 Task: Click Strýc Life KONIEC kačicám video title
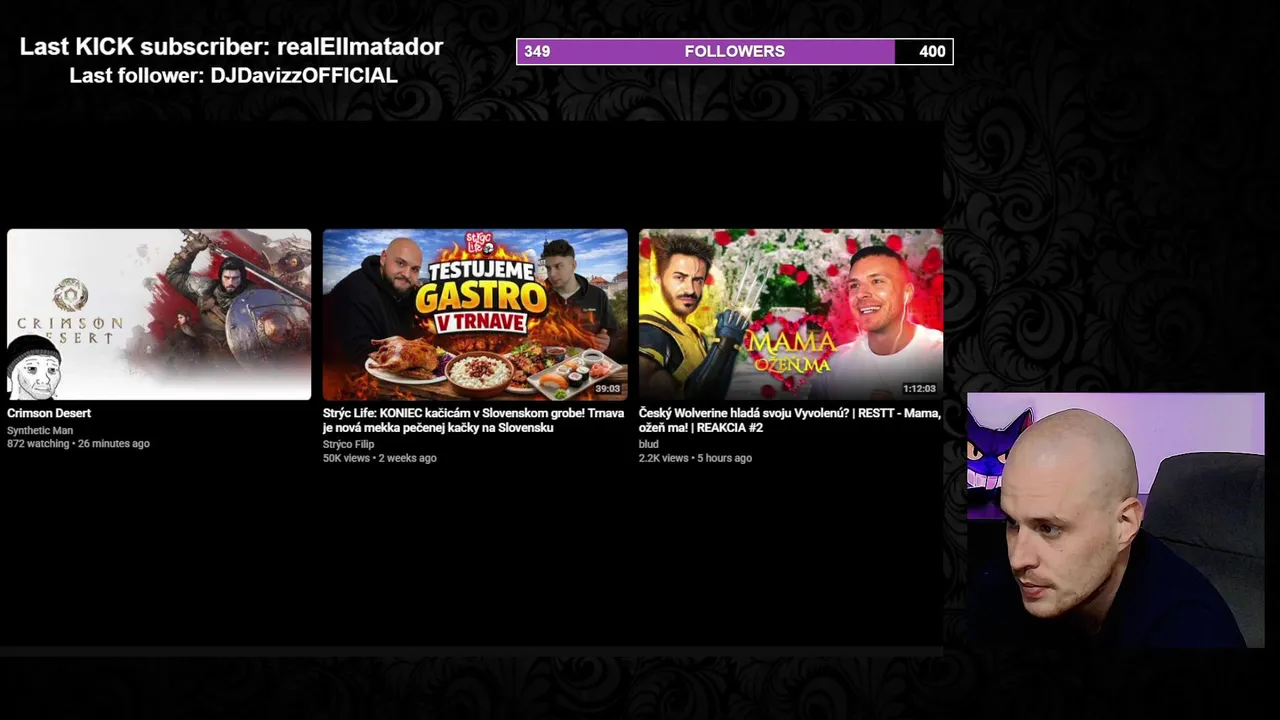pyautogui.click(x=473, y=420)
